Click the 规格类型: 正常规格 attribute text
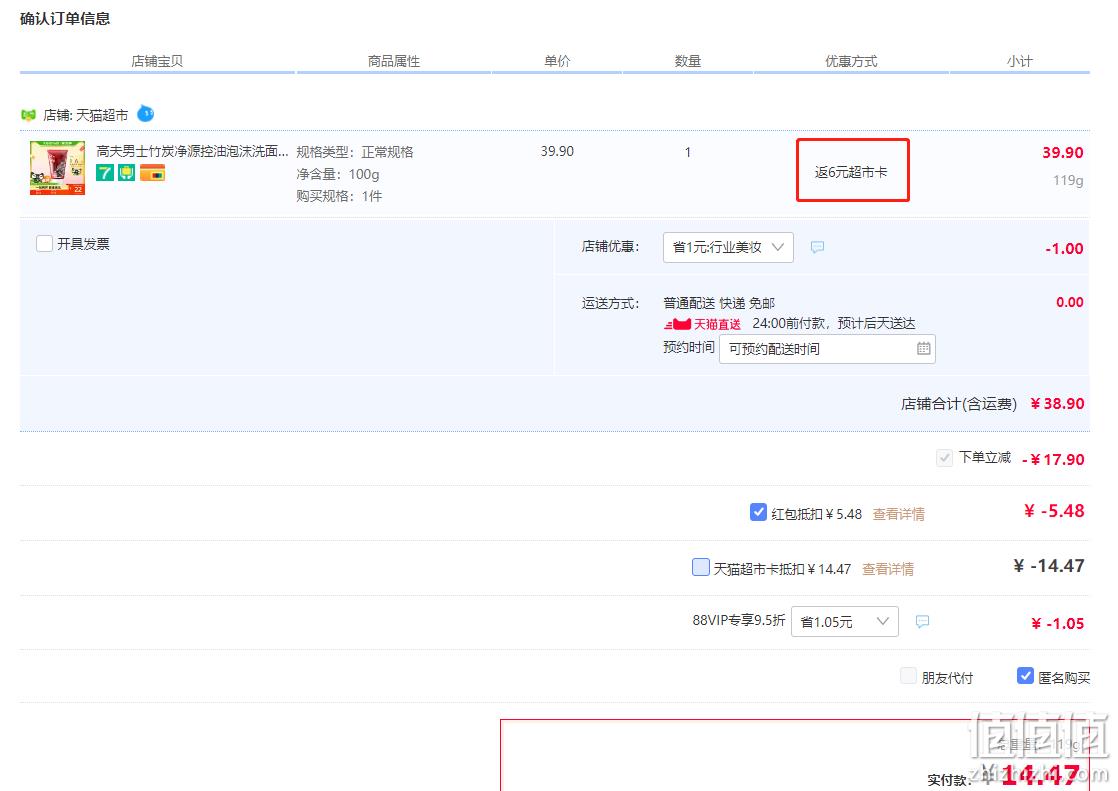Screen dimensions: 1118x791 click(x=354, y=152)
